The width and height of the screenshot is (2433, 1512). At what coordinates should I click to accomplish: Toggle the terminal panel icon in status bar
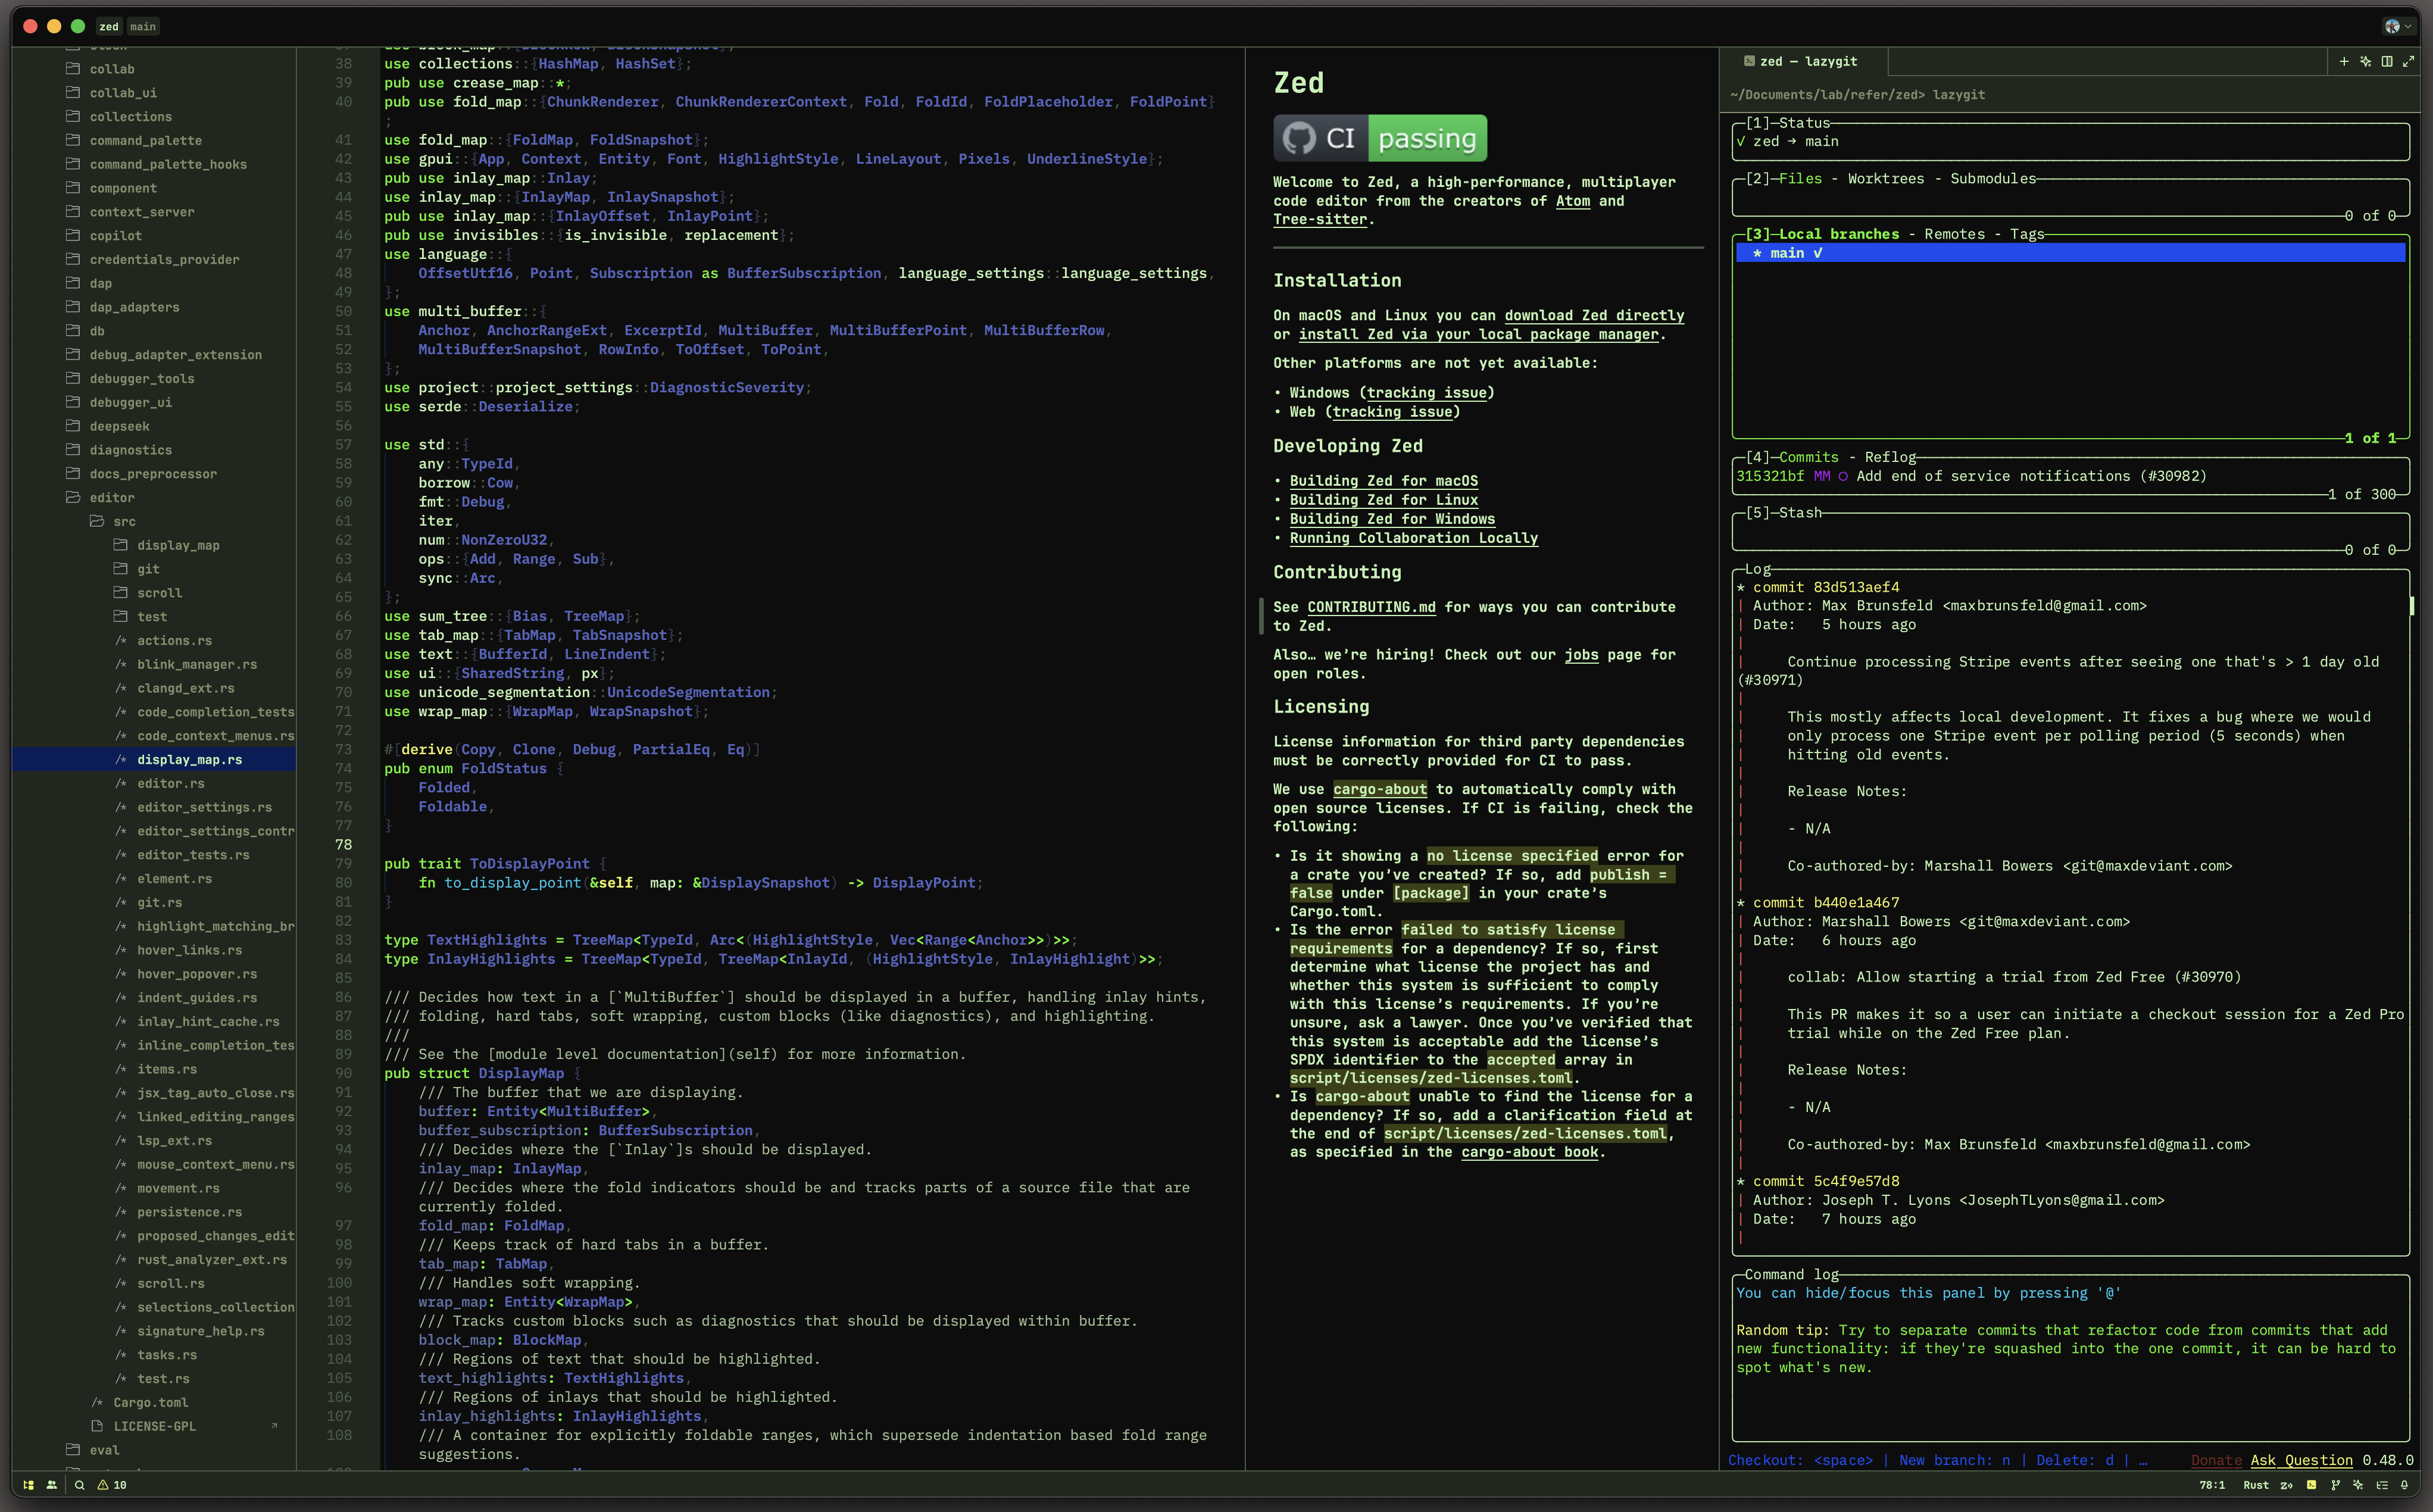coord(2311,1485)
